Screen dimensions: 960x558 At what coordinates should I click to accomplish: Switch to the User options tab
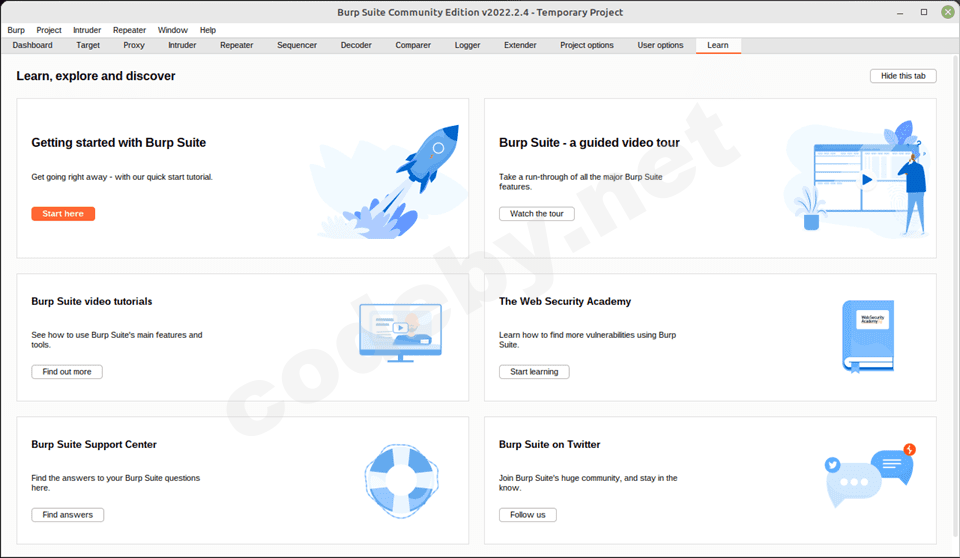tap(660, 45)
